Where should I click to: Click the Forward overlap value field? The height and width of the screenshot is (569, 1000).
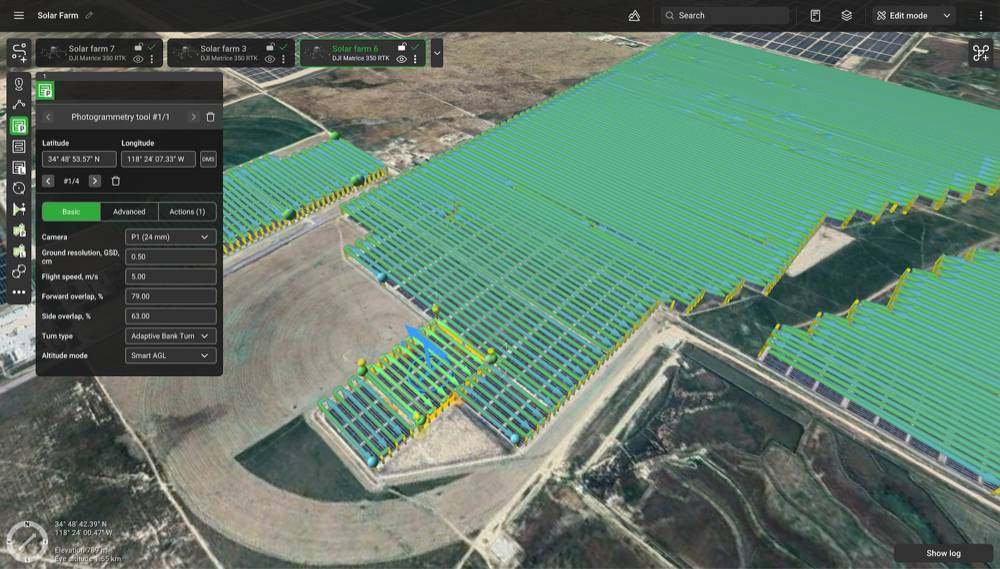[x=171, y=296]
